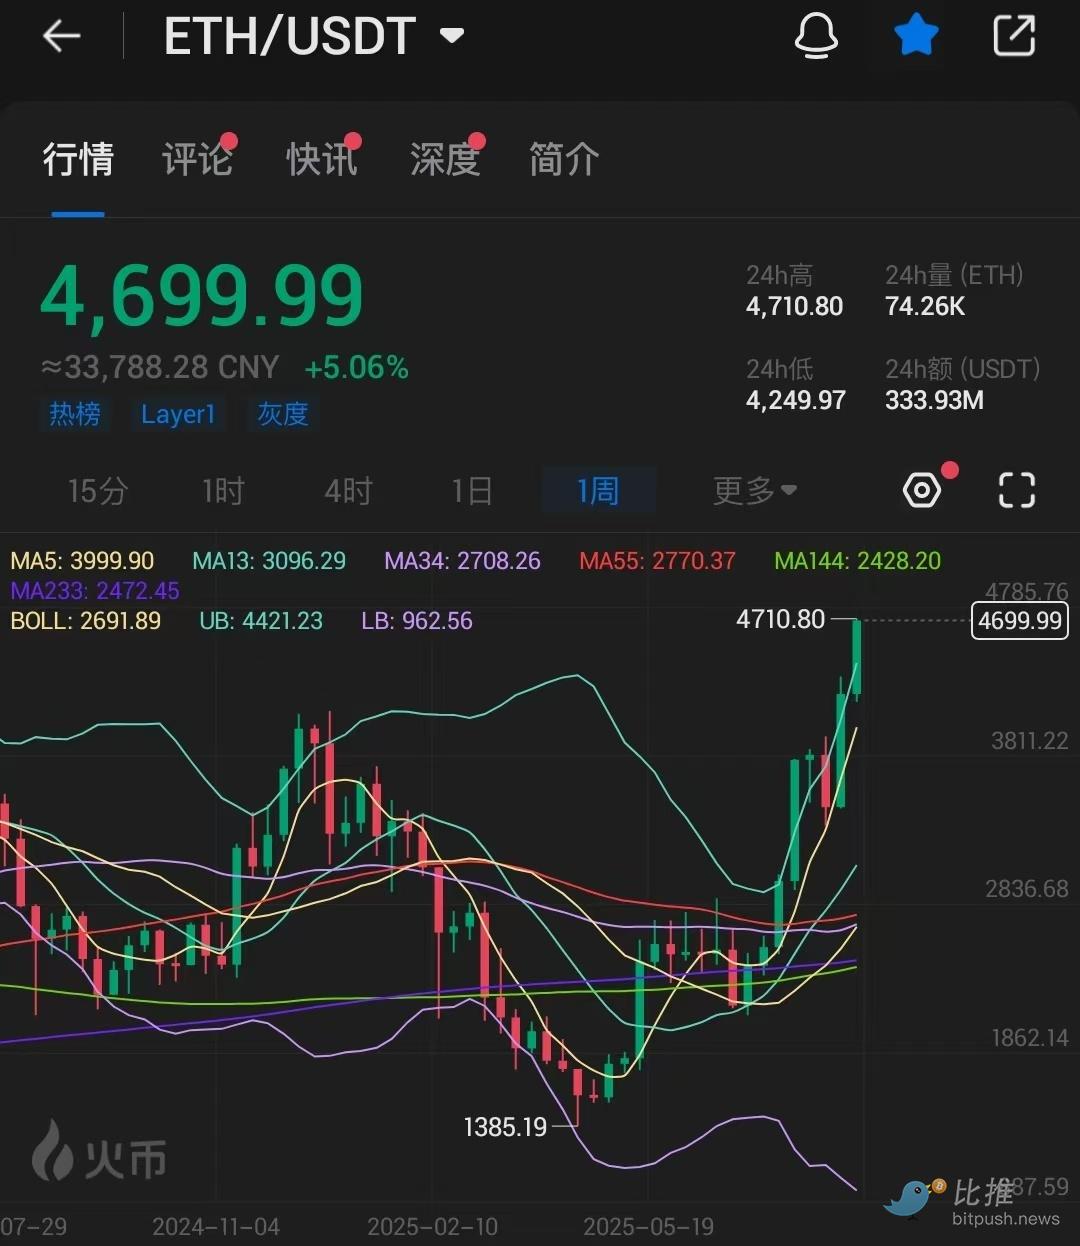Tap the 24h low 4,249.97
1080x1246 pixels.
(796, 400)
